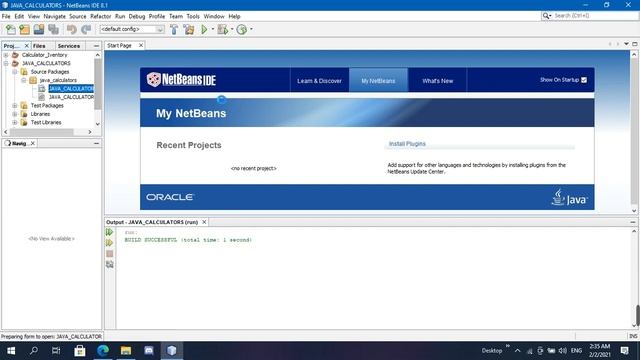
Task: Click the output settings icon below the Stop icon
Action: pyautogui.click(x=109, y=264)
